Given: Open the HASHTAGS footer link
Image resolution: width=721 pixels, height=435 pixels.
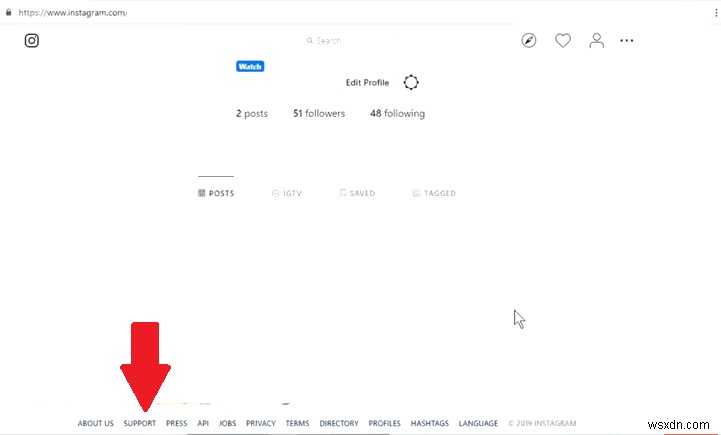Looking at the screenshot, I should 429,423.
